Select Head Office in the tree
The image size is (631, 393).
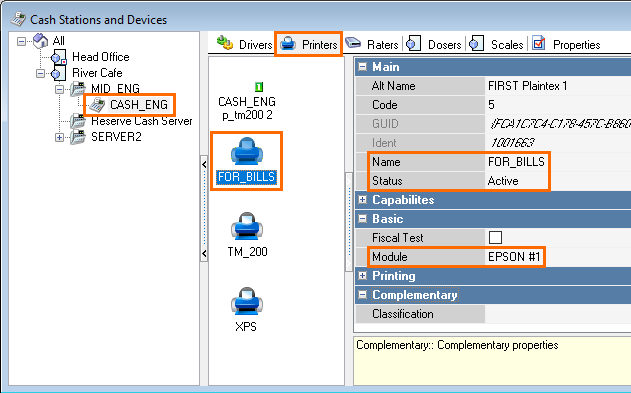tap(101, 57)
